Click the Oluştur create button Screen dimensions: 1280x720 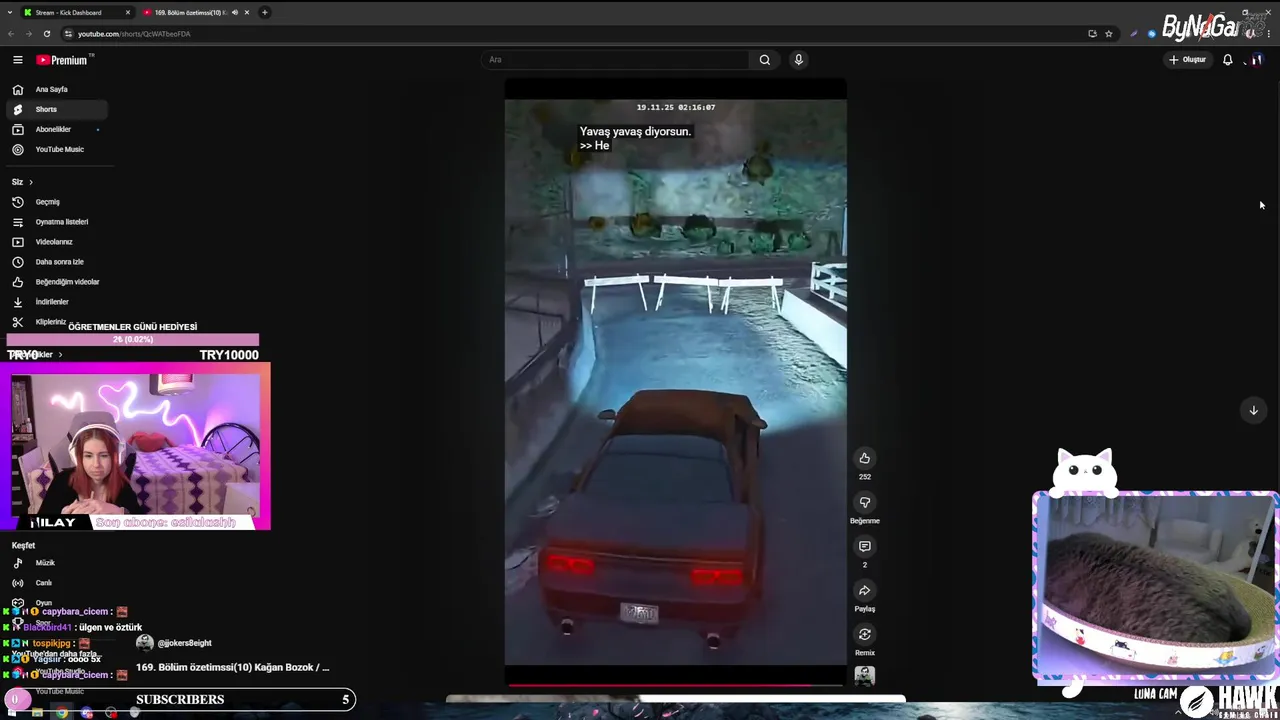pos(1188,60)
